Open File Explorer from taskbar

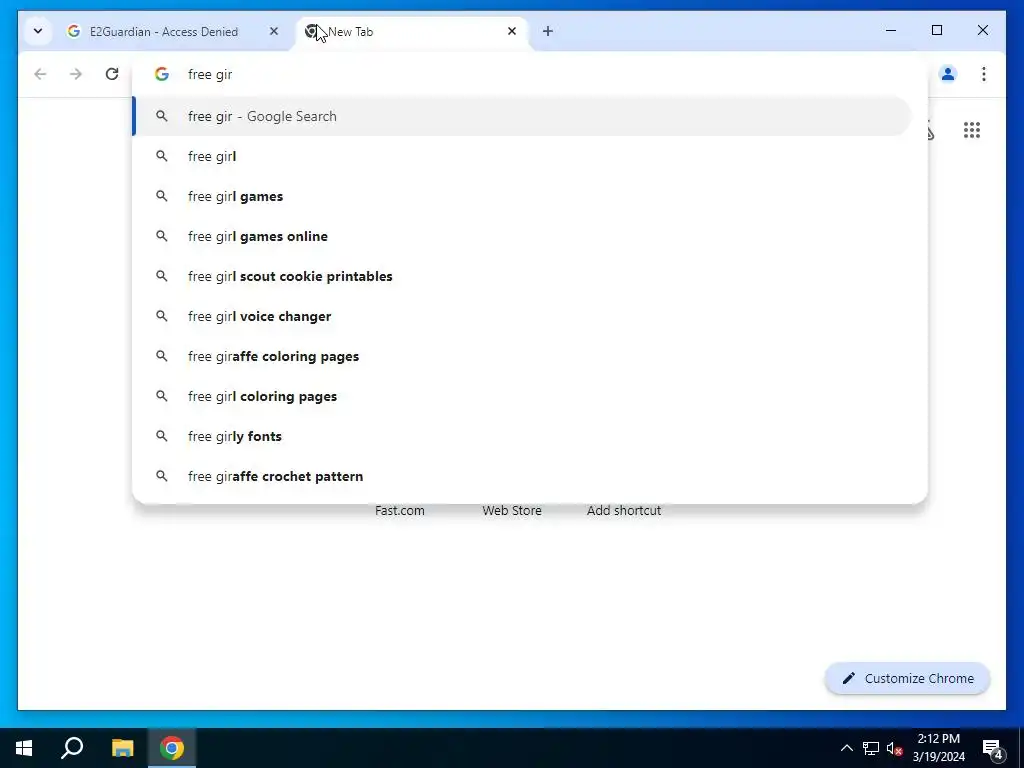click(122, 748)
